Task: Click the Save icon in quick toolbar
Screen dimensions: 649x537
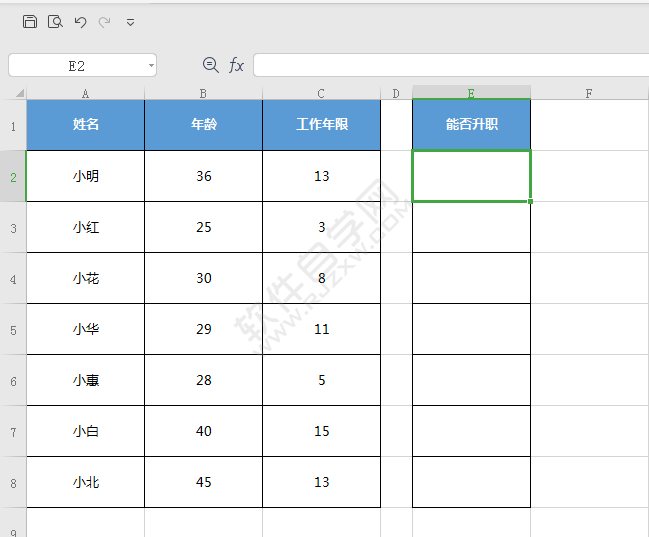Action: point(30,22)
